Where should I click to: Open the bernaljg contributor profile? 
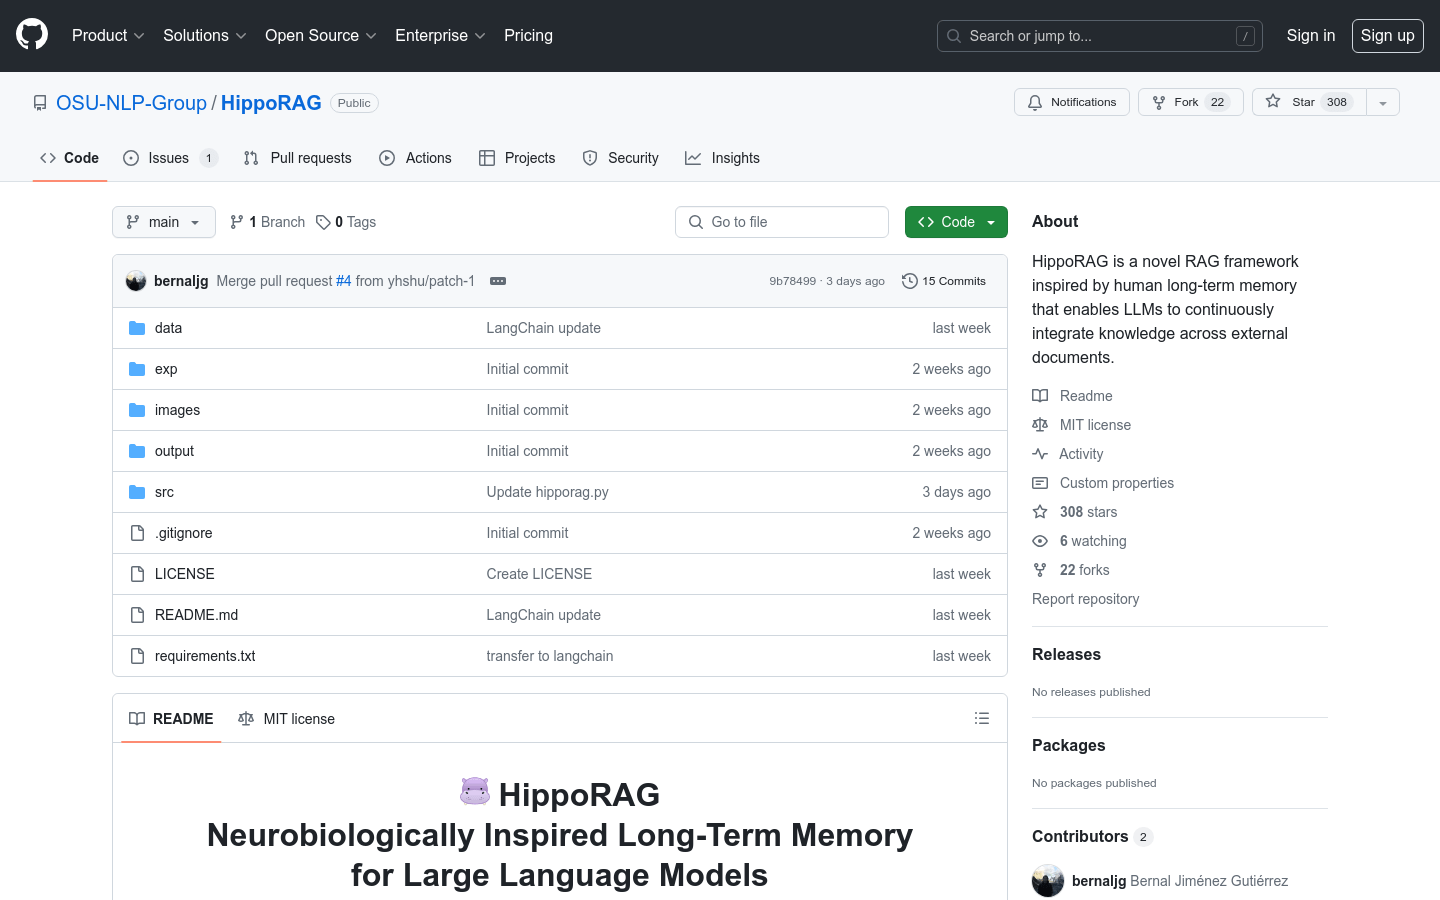tap(1099, 881)
